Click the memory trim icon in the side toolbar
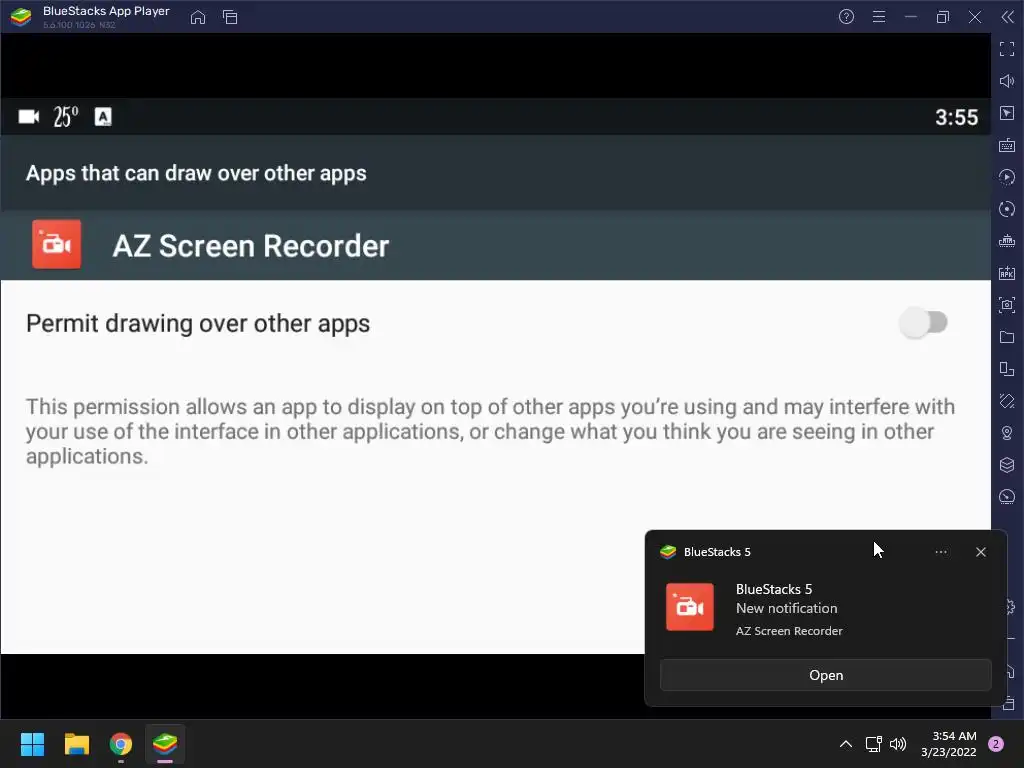This screenshot has width=1024, height=768. tap(1007, 241)
